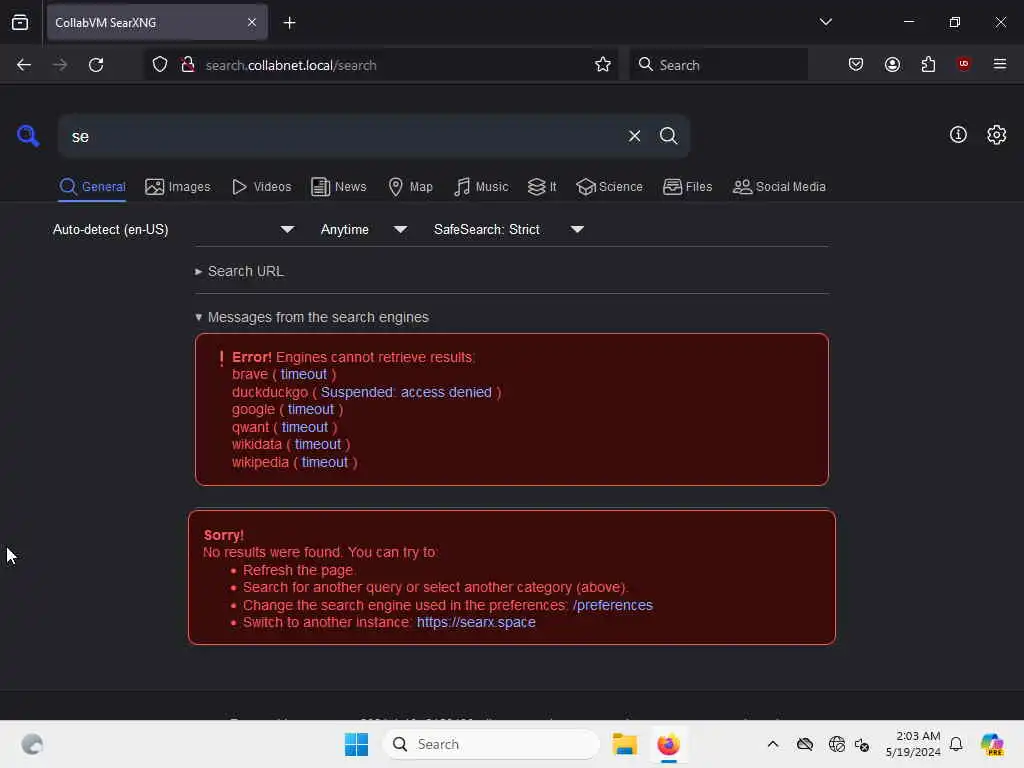
Task: Switch to the News category
Action: click(x=338, y=187)
